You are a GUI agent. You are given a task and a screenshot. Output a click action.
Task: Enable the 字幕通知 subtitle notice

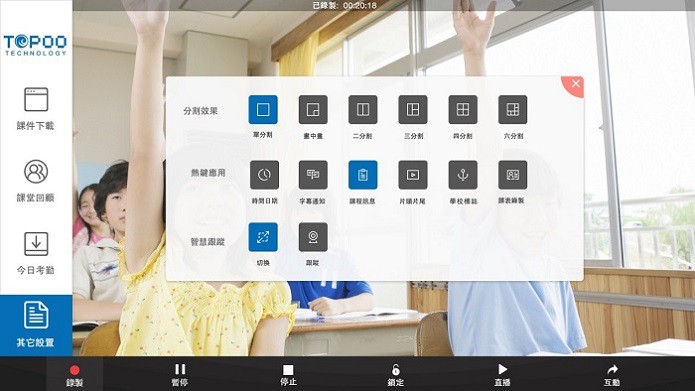click(x=313, y=175)
